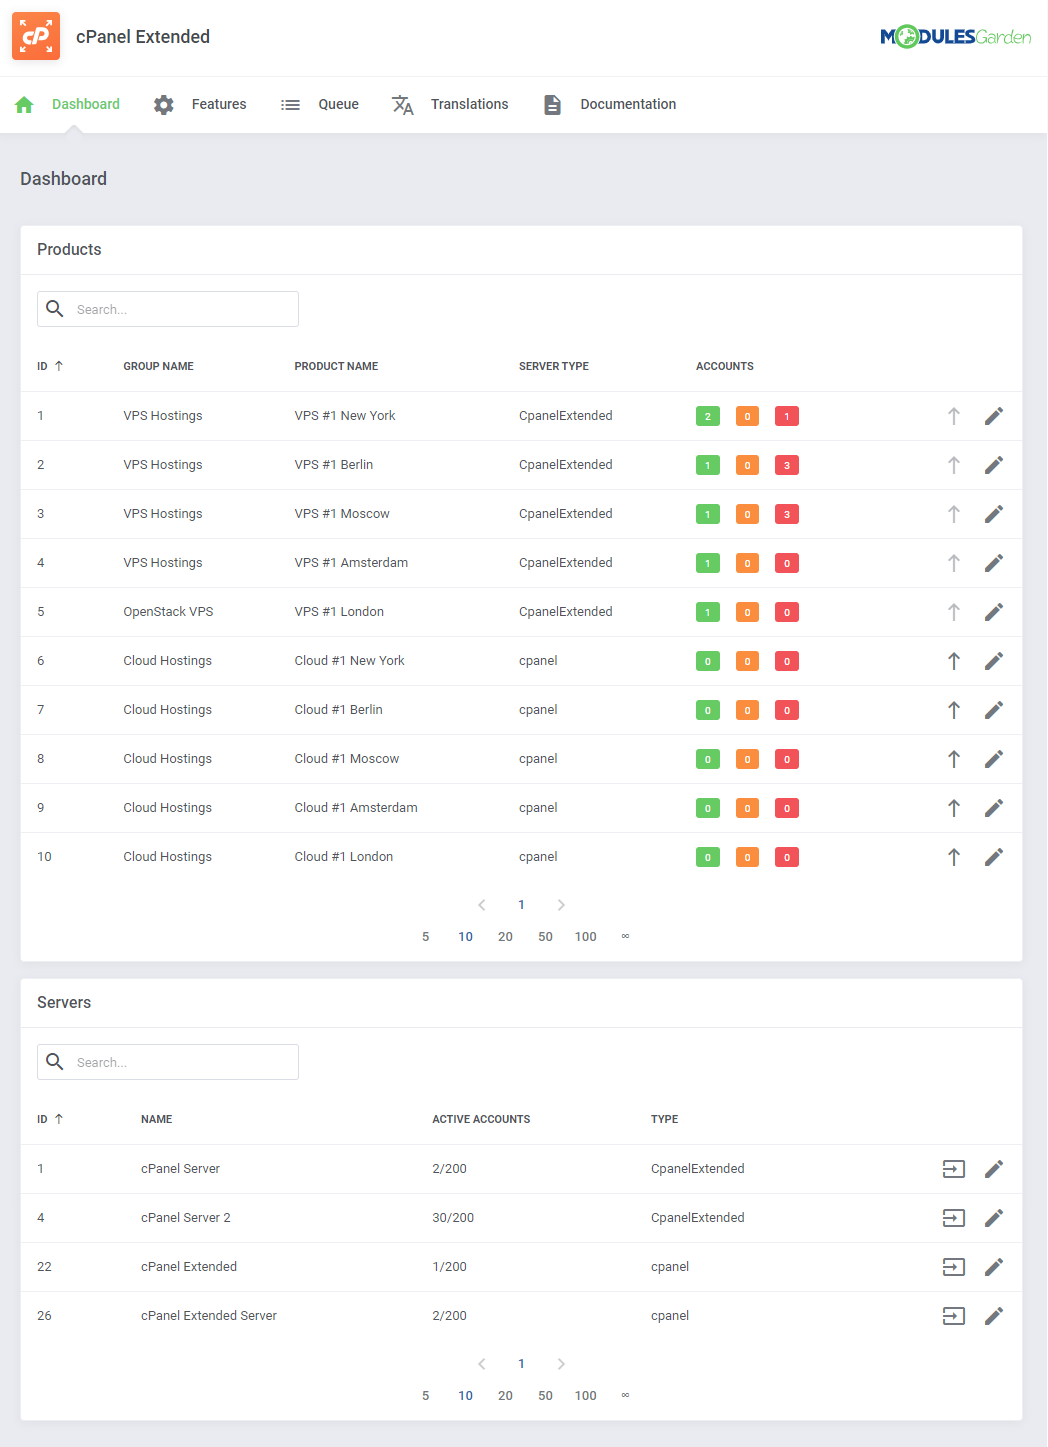Click green active accounts badge for VPS #1 New York
The width and height of the screenshot is (1048, 1447).
click(x=708, y=416)
